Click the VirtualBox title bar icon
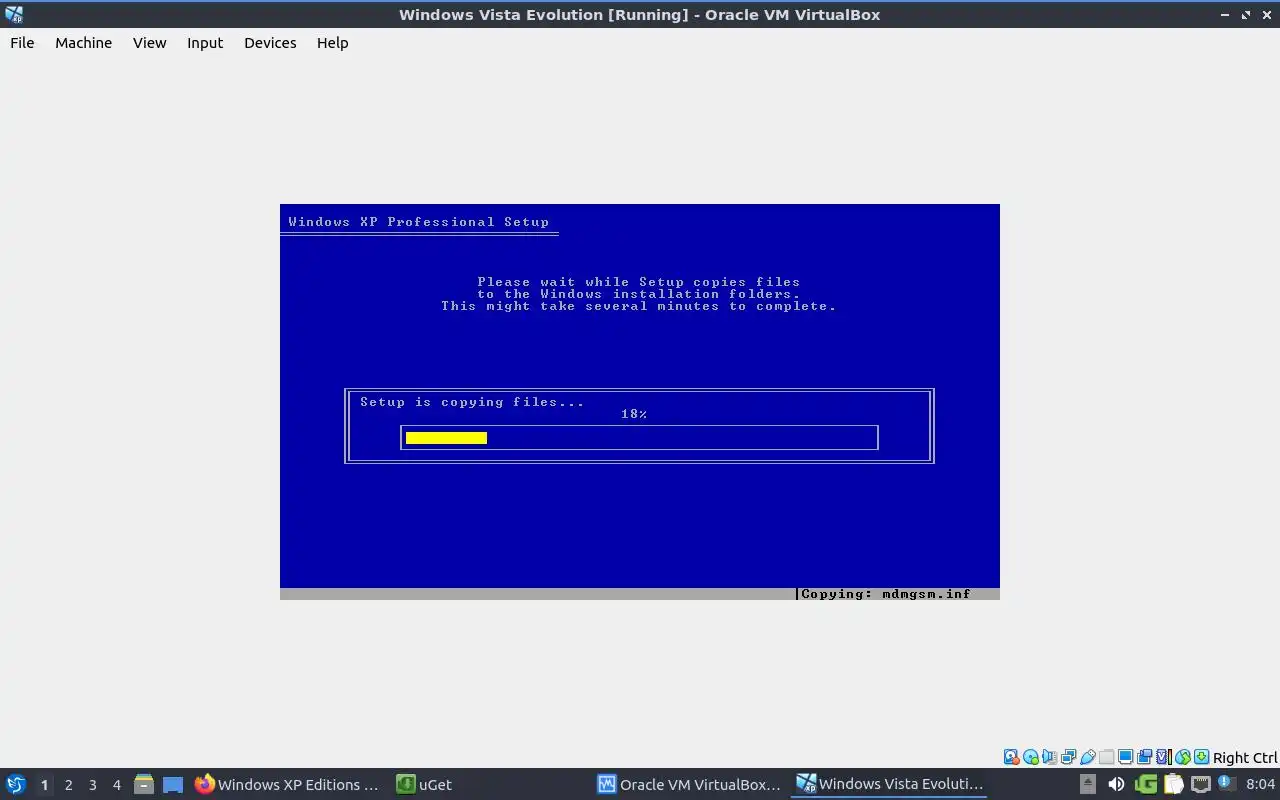This screenshot has height=800, width=1280. [14, 14]
